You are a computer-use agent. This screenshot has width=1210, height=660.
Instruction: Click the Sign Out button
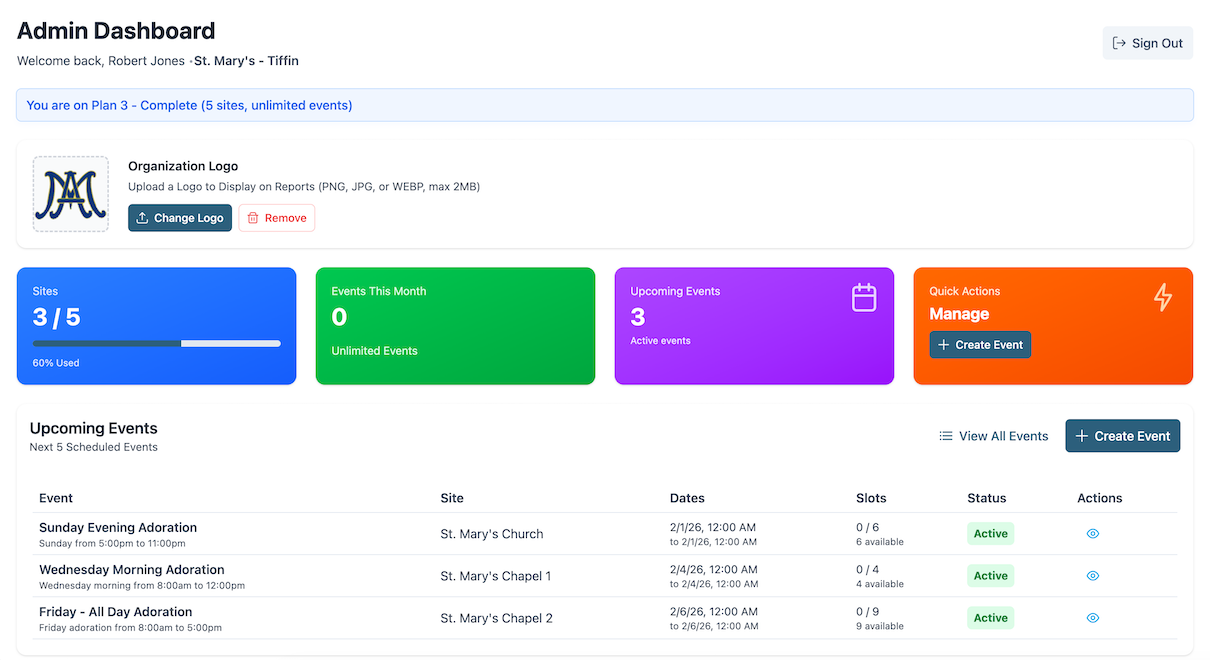[1147, 43]
